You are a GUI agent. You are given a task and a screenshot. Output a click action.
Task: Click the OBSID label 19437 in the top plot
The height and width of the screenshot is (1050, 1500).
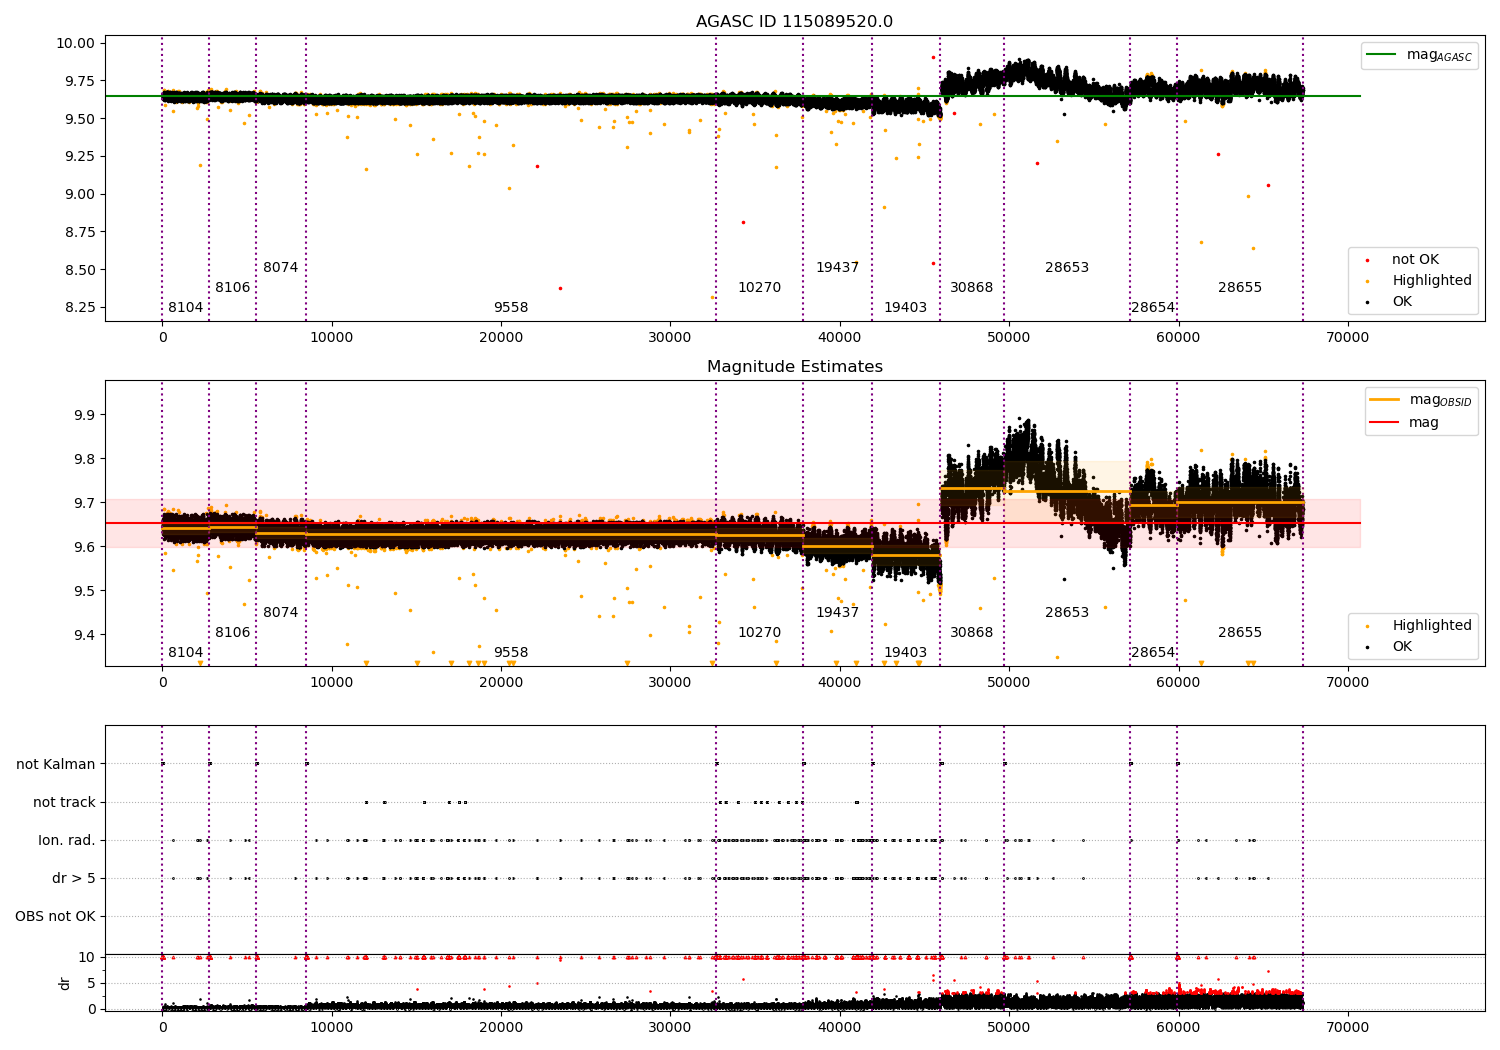click(838, 268)
